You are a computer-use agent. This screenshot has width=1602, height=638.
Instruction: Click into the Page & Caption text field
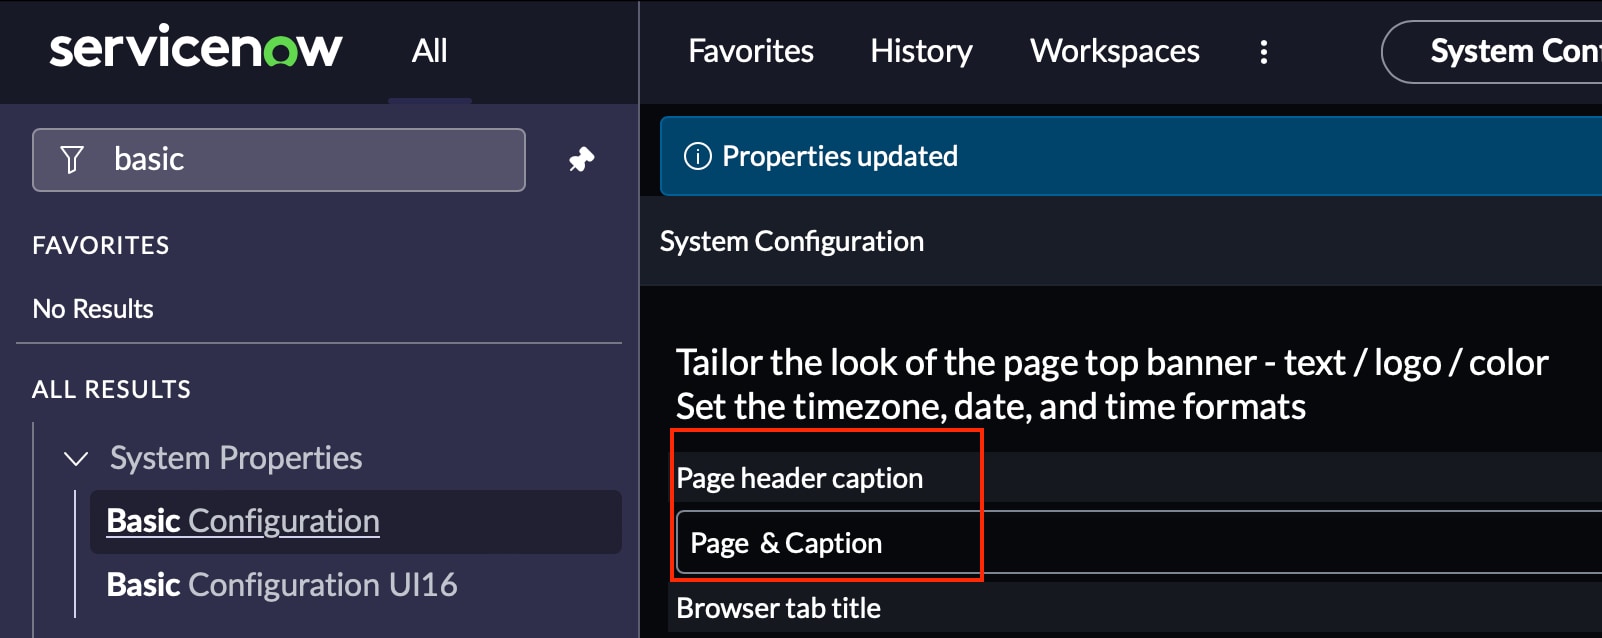[x=1100, y=543]
